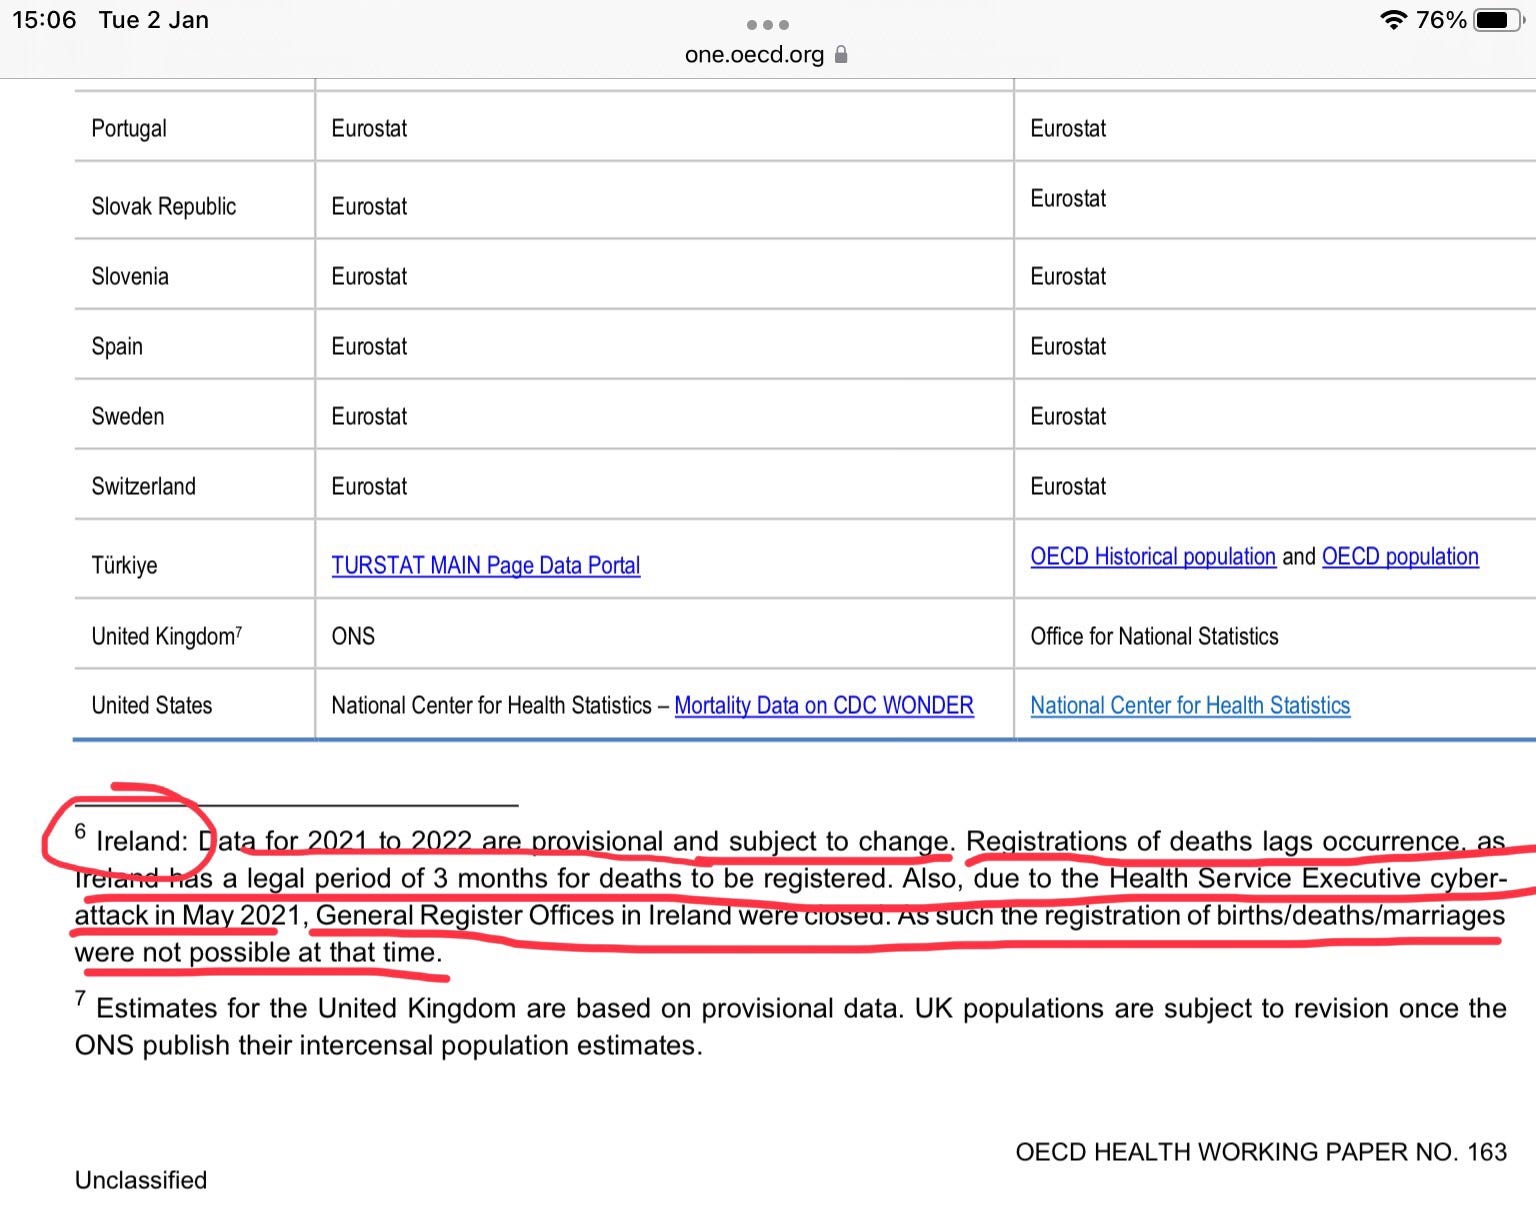Open TURSTAT MAIN Page Data Portal link

tap(486, 565)
